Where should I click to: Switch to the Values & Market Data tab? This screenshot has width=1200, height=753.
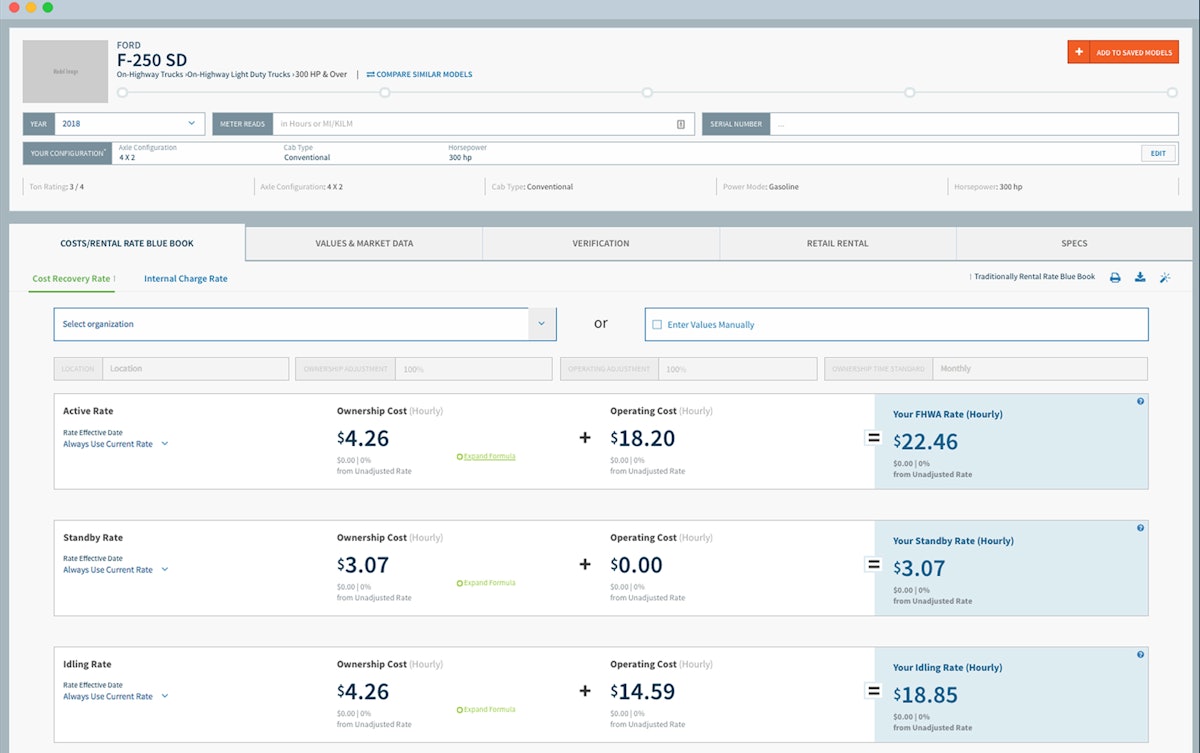(x=364, y=243)
